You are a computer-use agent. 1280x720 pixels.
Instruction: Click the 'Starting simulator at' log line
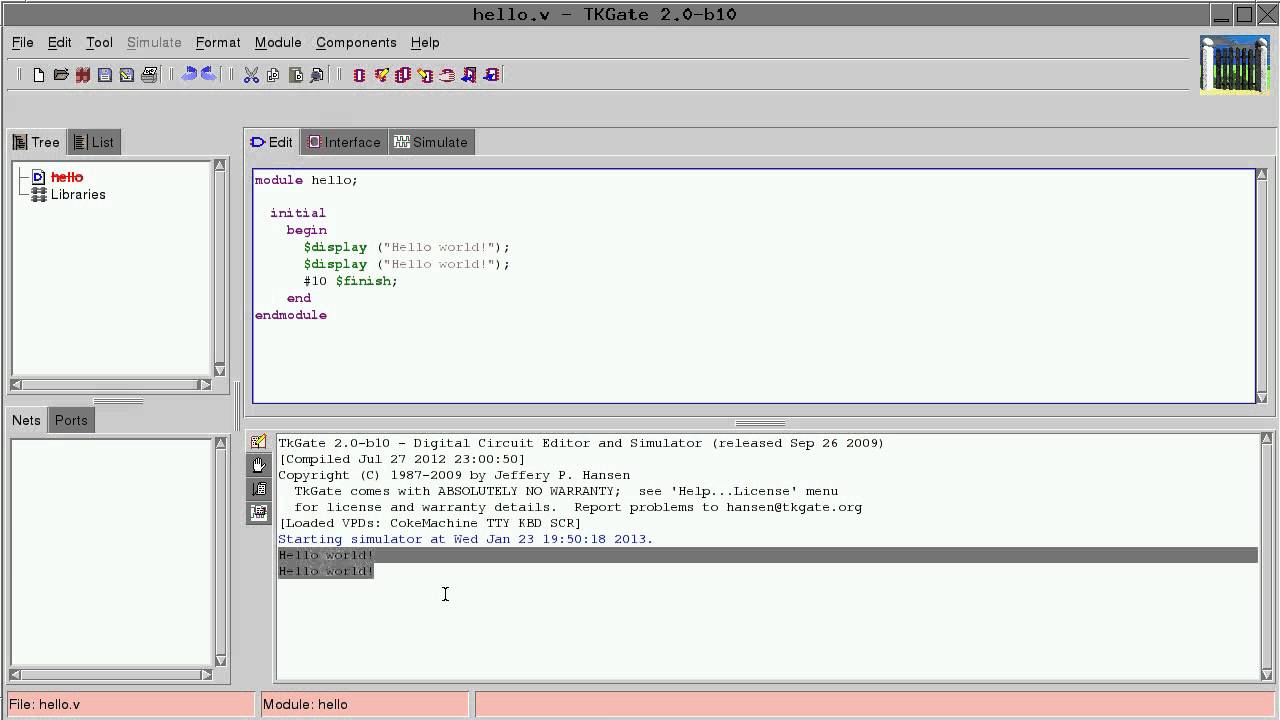pos(466,539)
